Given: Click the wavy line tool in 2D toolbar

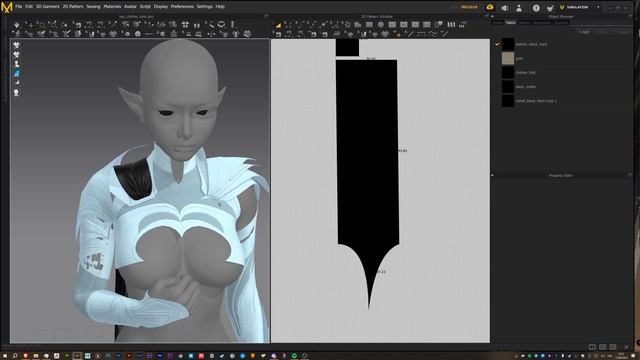Looking at the screenshot, I should click(433, 34).
